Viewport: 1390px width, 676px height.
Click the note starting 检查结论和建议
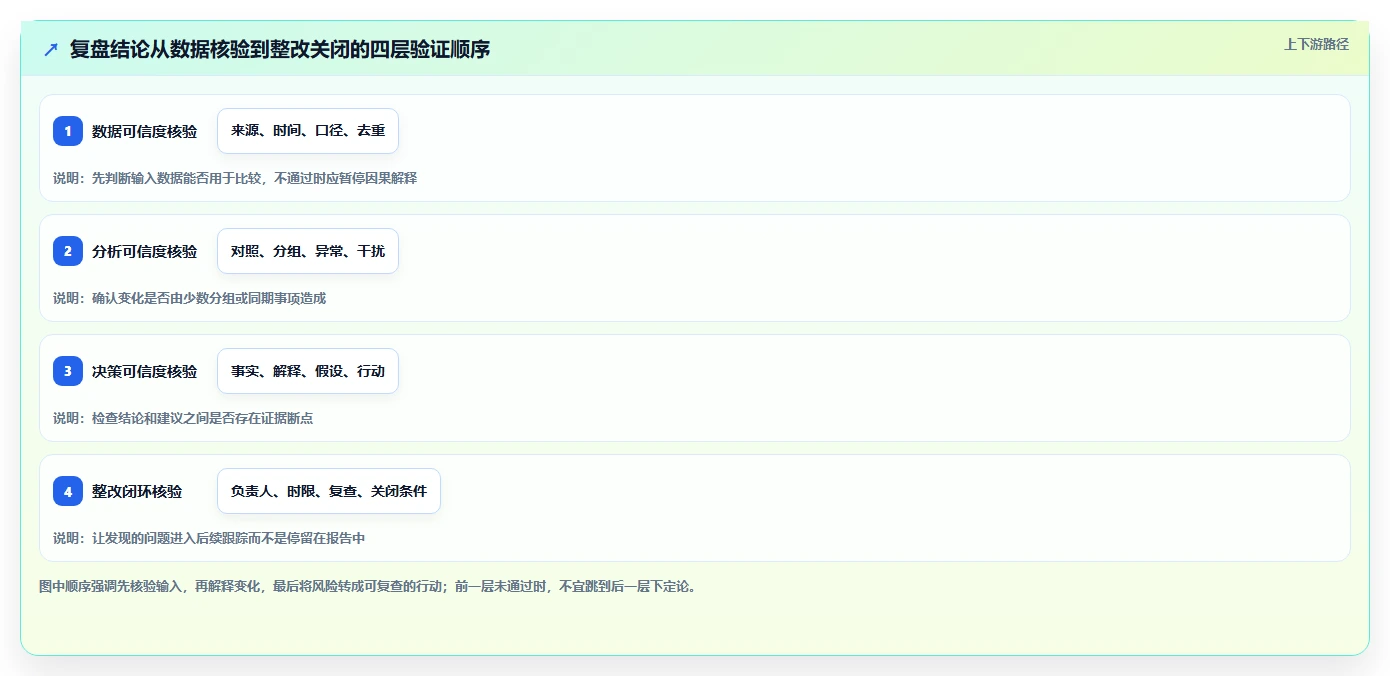183,418
